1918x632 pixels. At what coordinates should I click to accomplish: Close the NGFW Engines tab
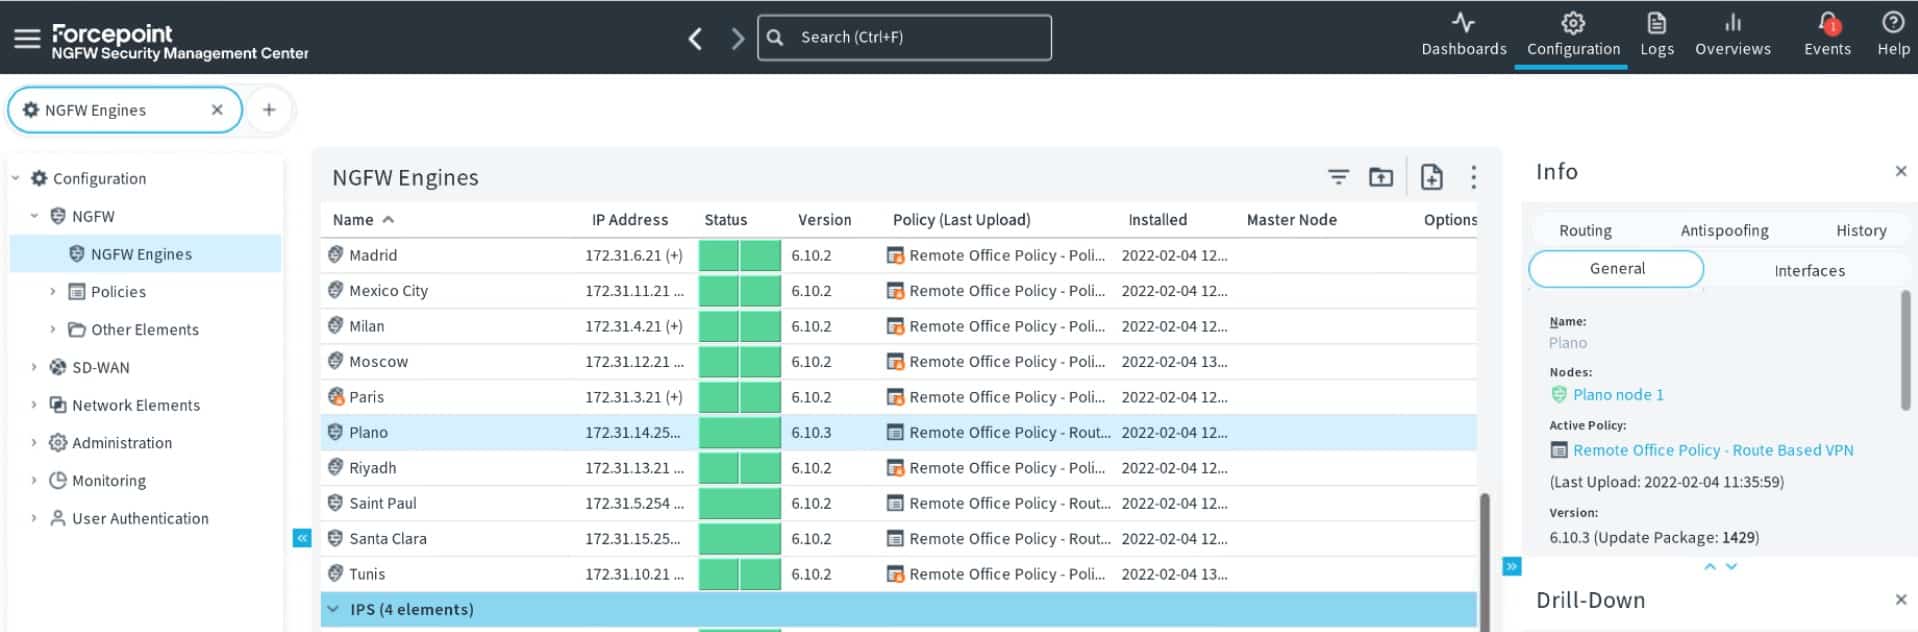pyautogui.click(x=217, y=110)
